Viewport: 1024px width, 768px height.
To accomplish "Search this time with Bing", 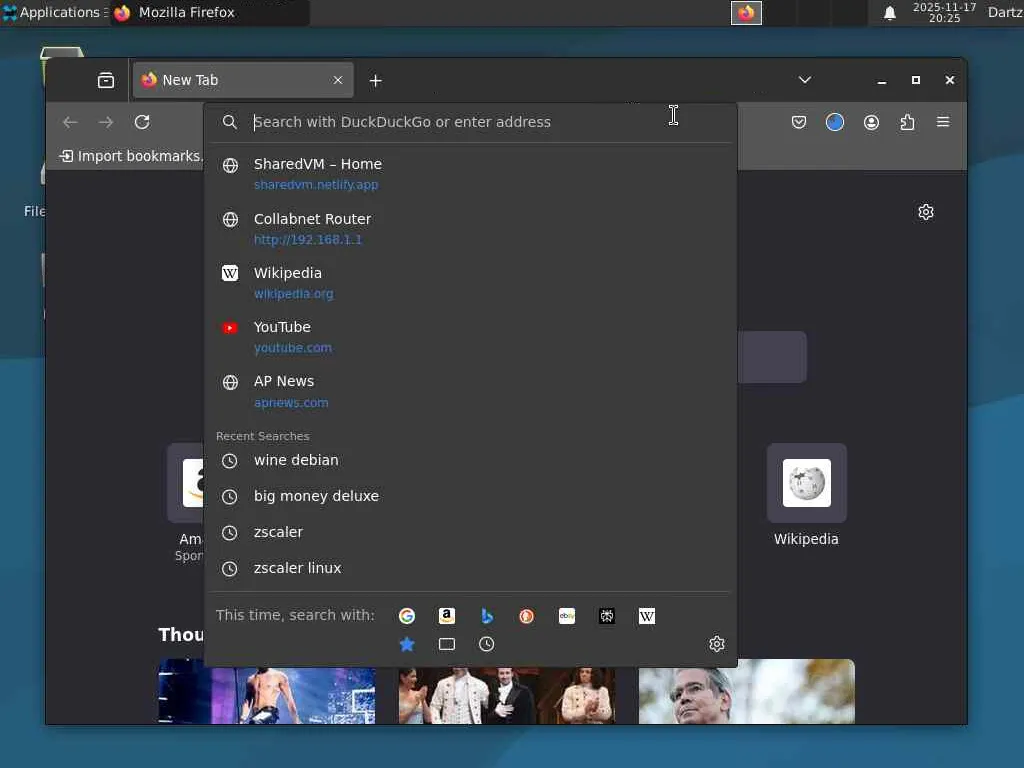I will pyautogui.click(x=487, y=616).
